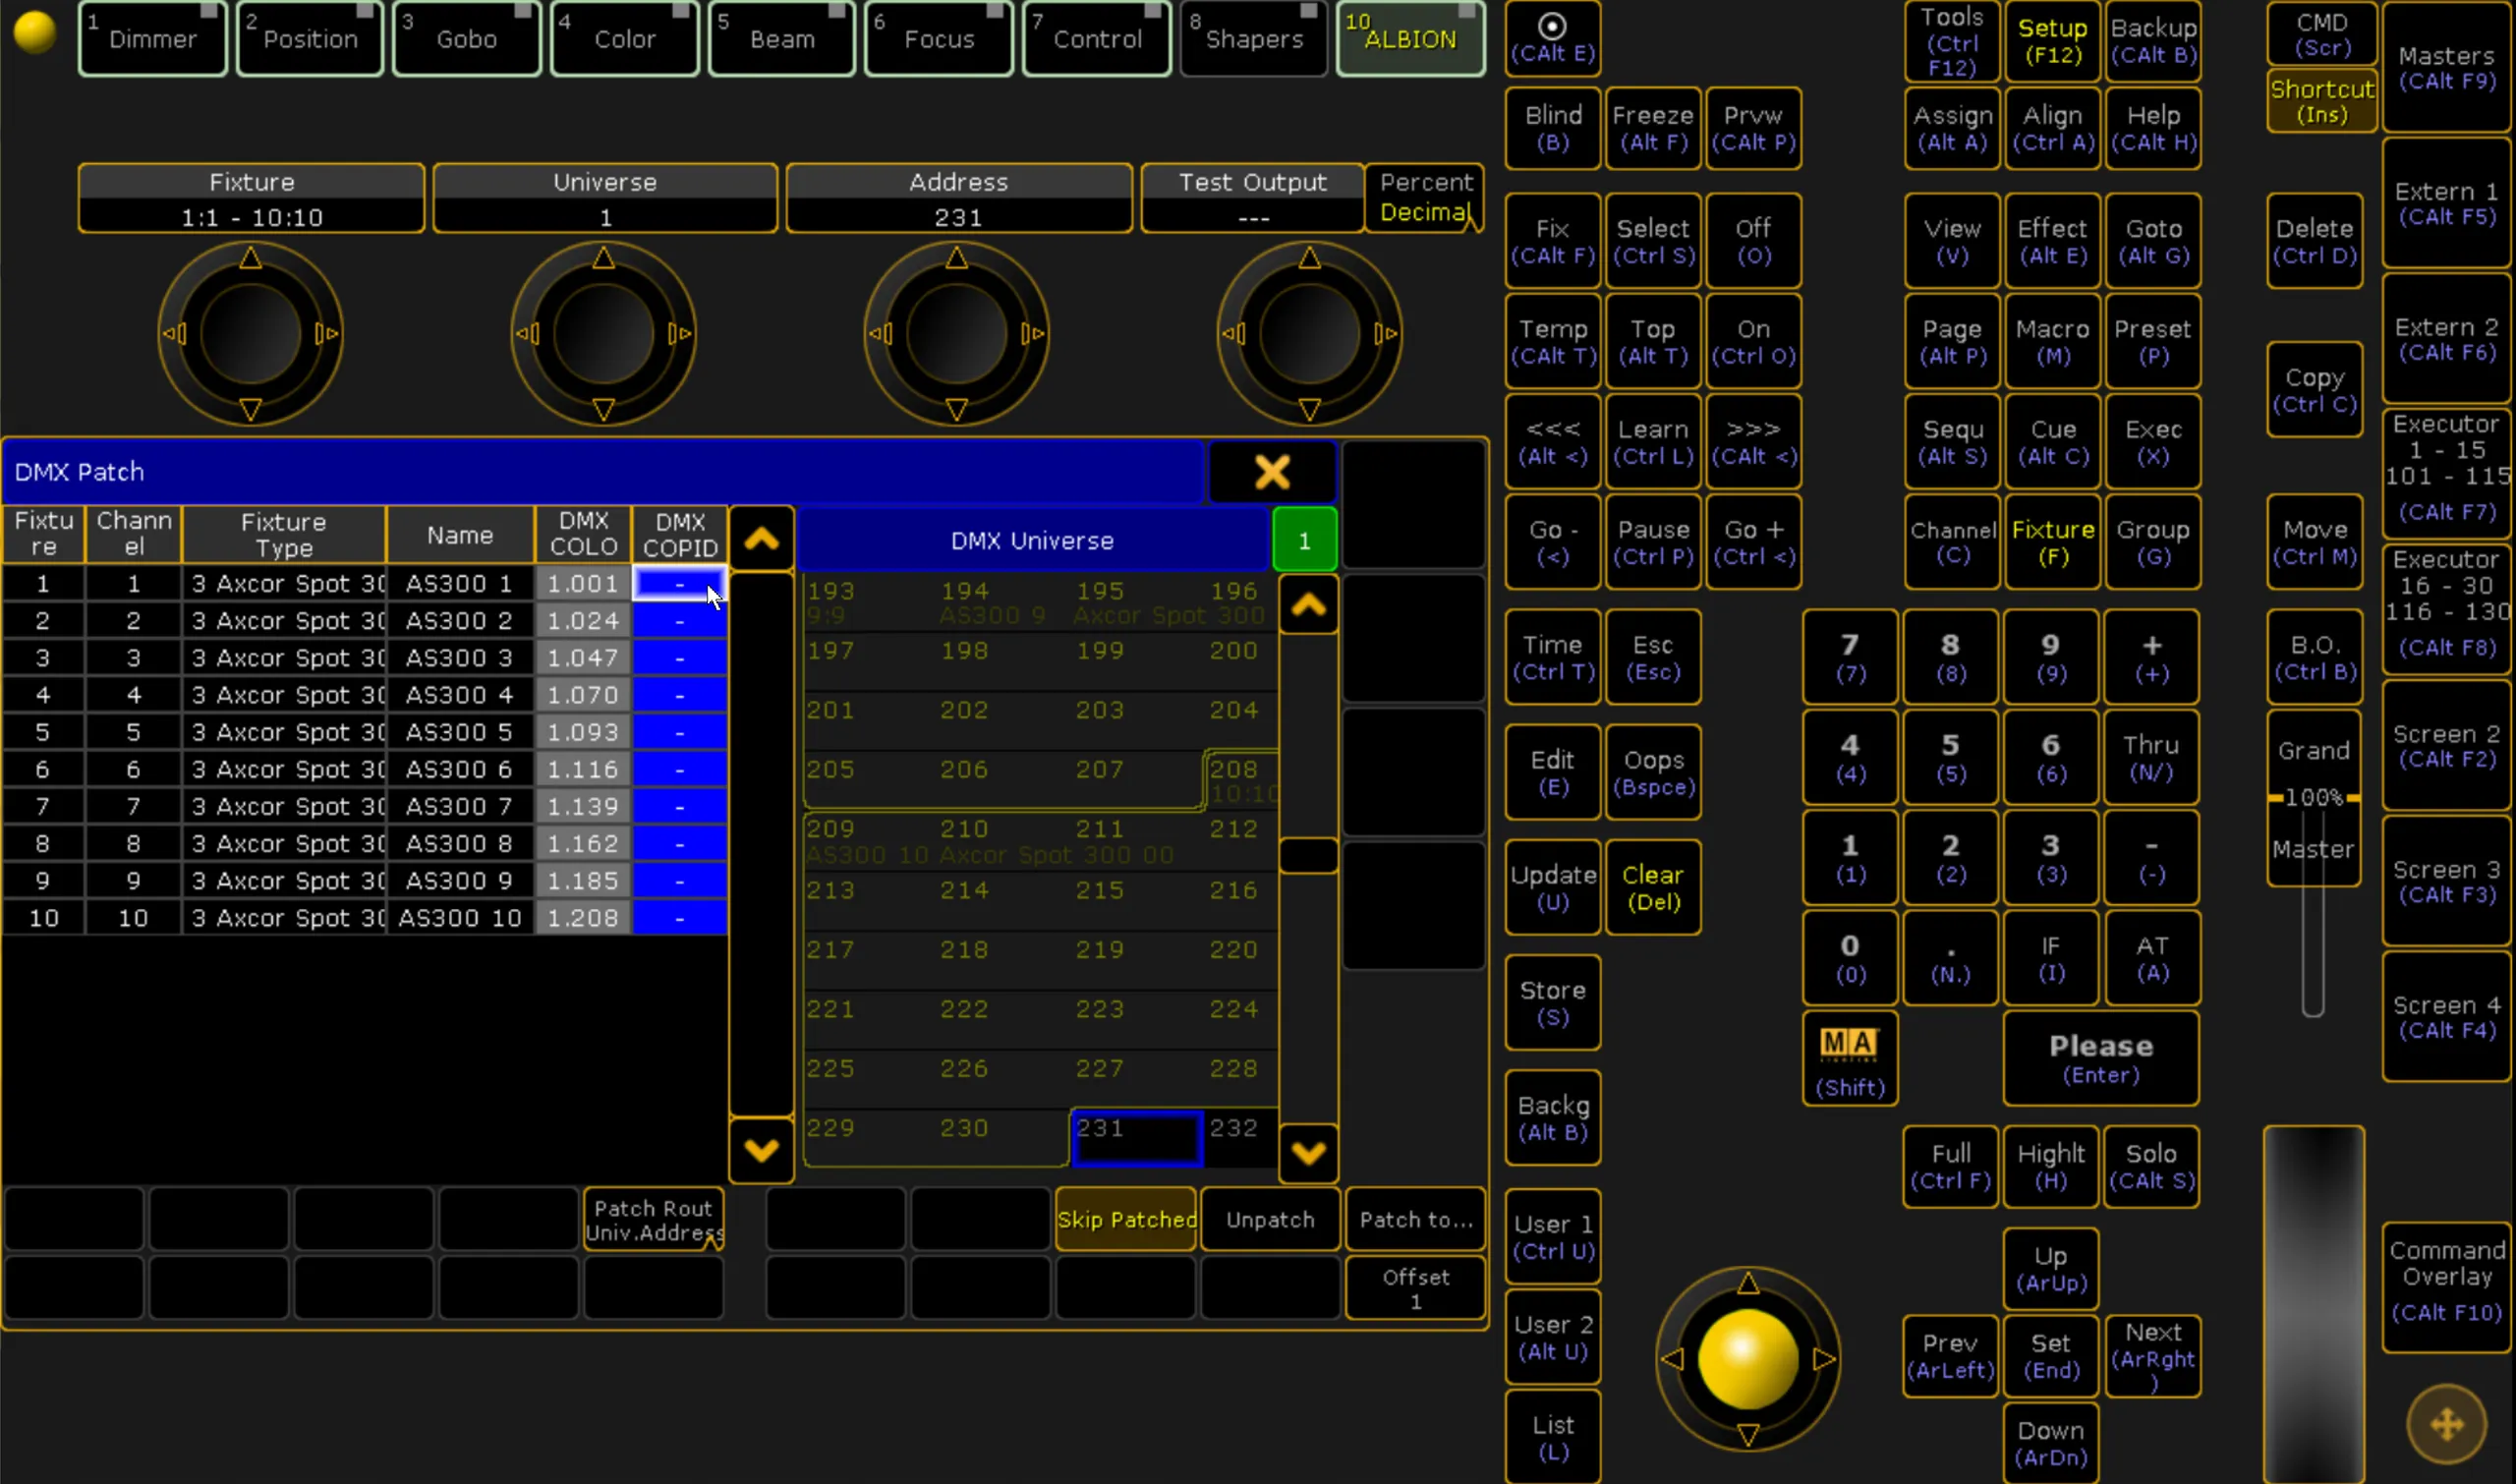Select DMX address cell 231
Image resolution: width=2516 pixels, height=1484 pixels.
tap(1136, 1138)
